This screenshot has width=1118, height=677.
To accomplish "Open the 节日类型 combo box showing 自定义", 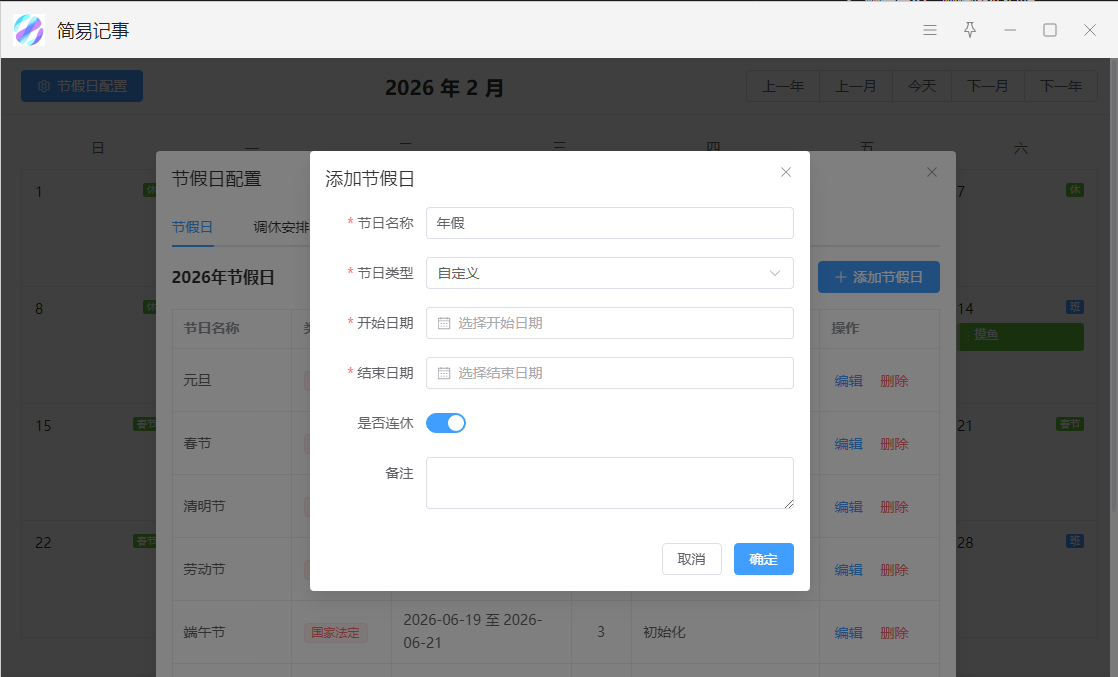I will coord(600,273).
